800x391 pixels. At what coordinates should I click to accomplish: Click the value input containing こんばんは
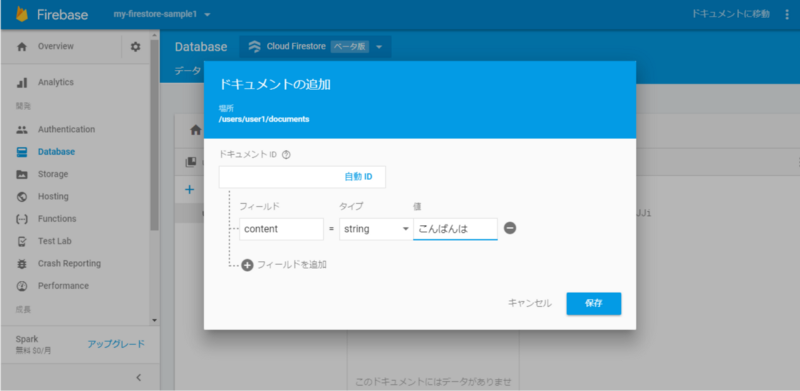(x=455, y=229)
